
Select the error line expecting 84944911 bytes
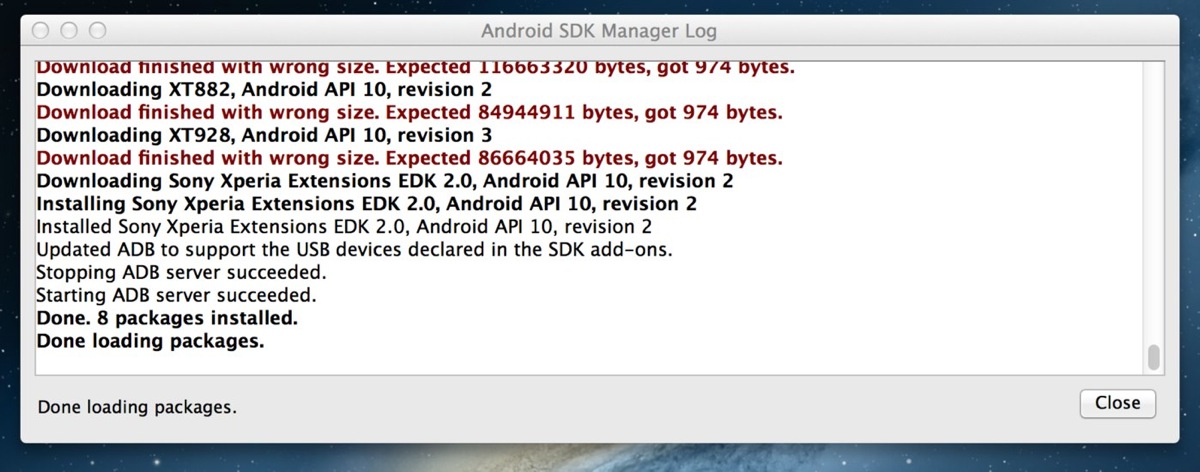tap(409, 112)
